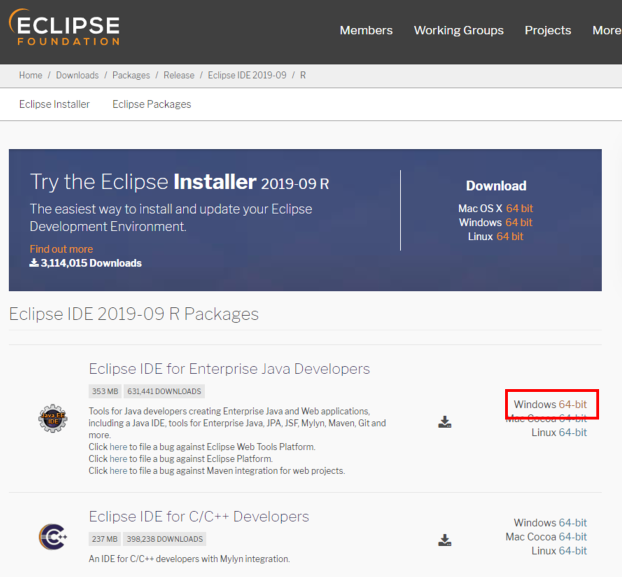622x577 pixels.
Task: Click the C/C++ Developers package logo
Action: 53,537
